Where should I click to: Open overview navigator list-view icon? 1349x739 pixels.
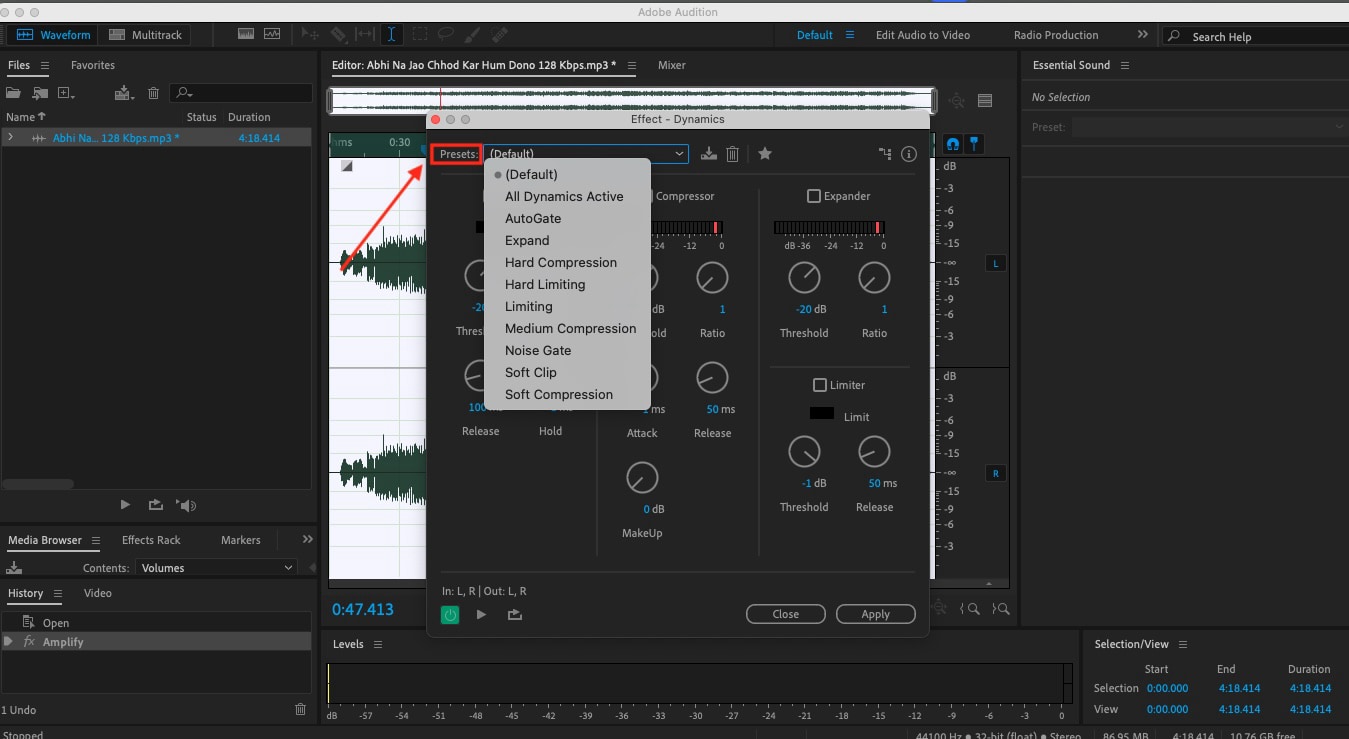point(985,101)
